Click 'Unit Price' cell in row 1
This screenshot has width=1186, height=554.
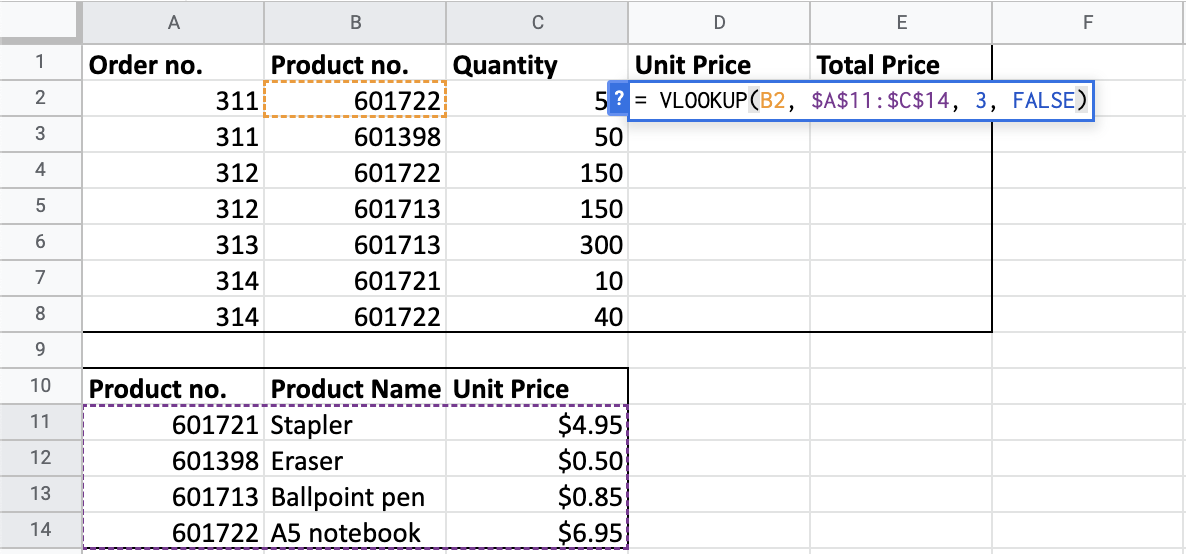tap(719, 63)
